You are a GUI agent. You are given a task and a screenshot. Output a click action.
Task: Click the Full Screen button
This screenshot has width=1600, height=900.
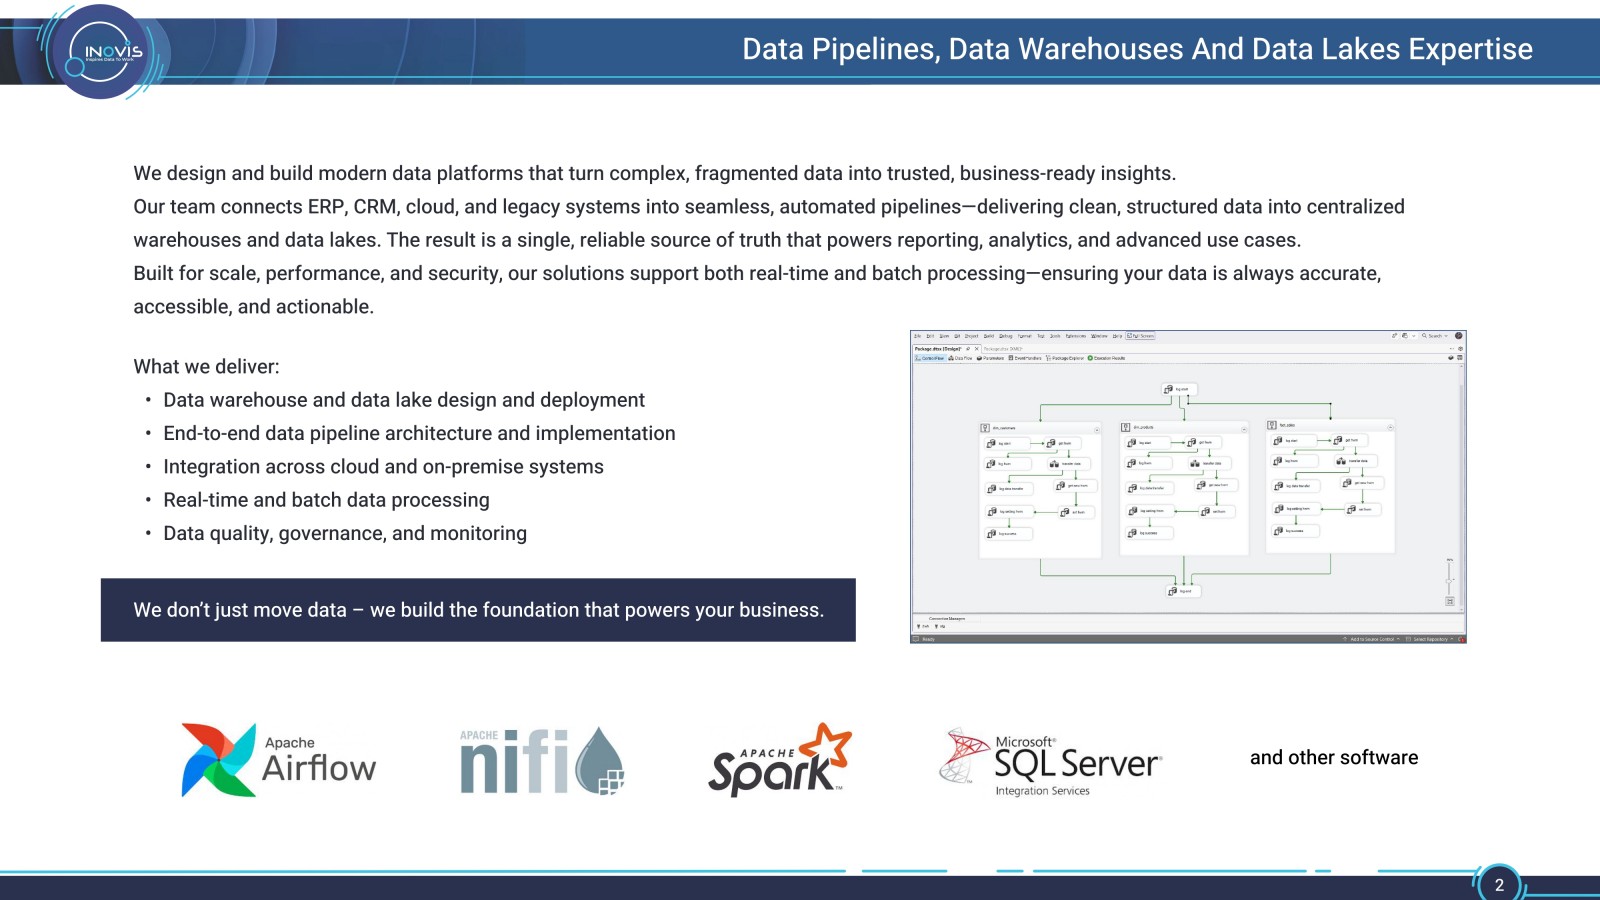pyautogui.click(x=1140, y=336)
